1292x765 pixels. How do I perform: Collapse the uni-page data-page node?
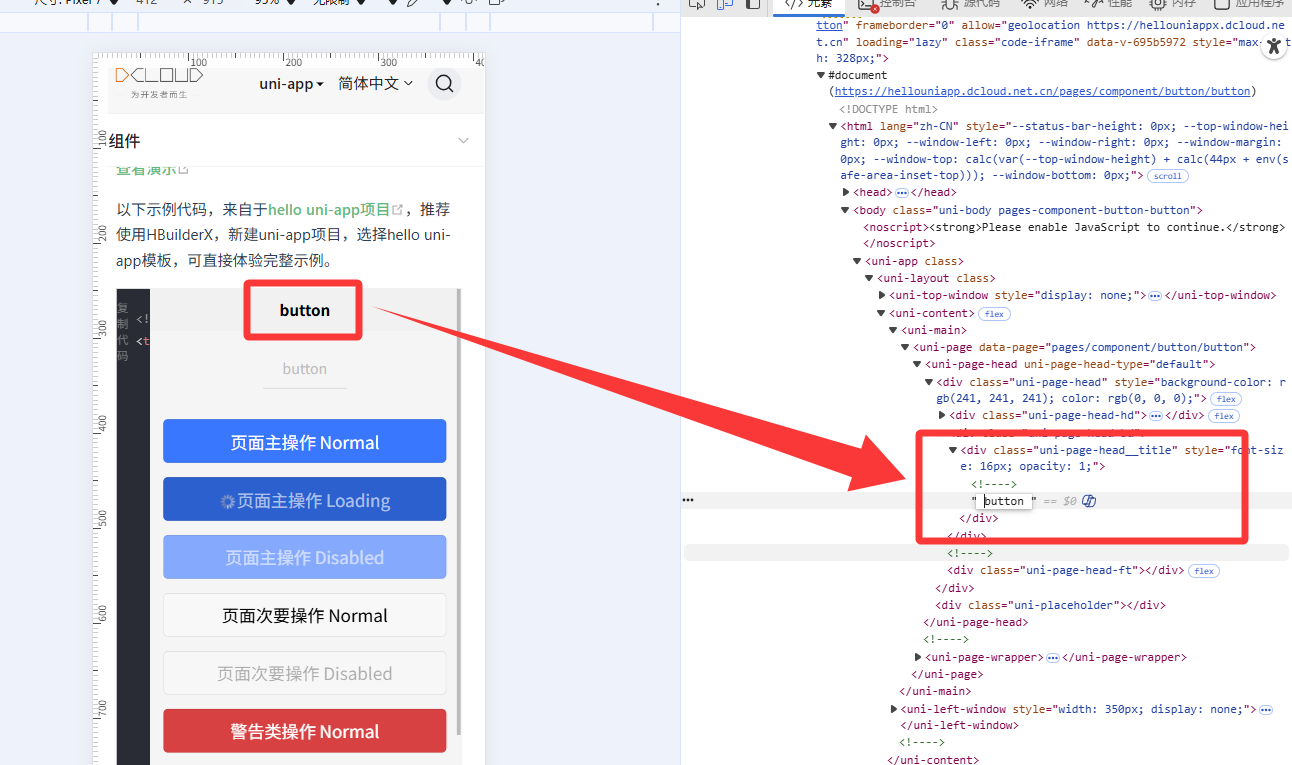coord(905,347)
